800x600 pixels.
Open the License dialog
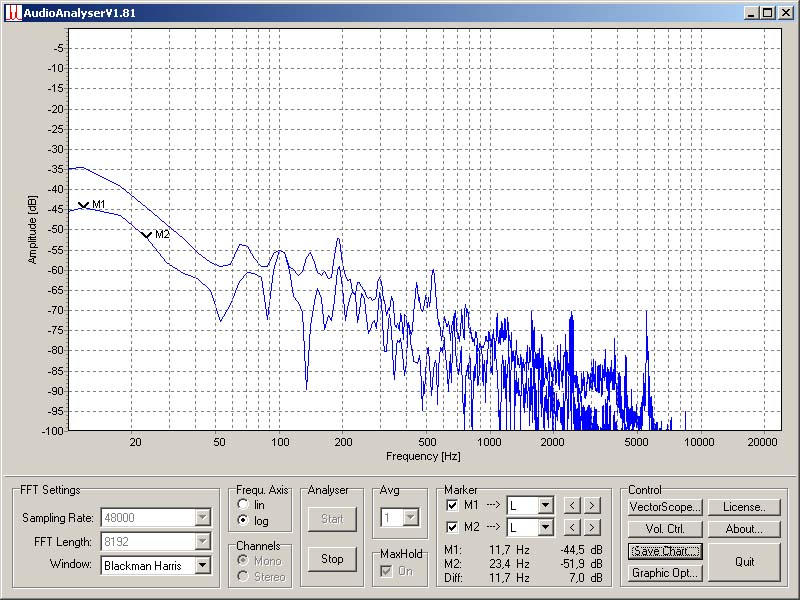[x=744, y=507]
